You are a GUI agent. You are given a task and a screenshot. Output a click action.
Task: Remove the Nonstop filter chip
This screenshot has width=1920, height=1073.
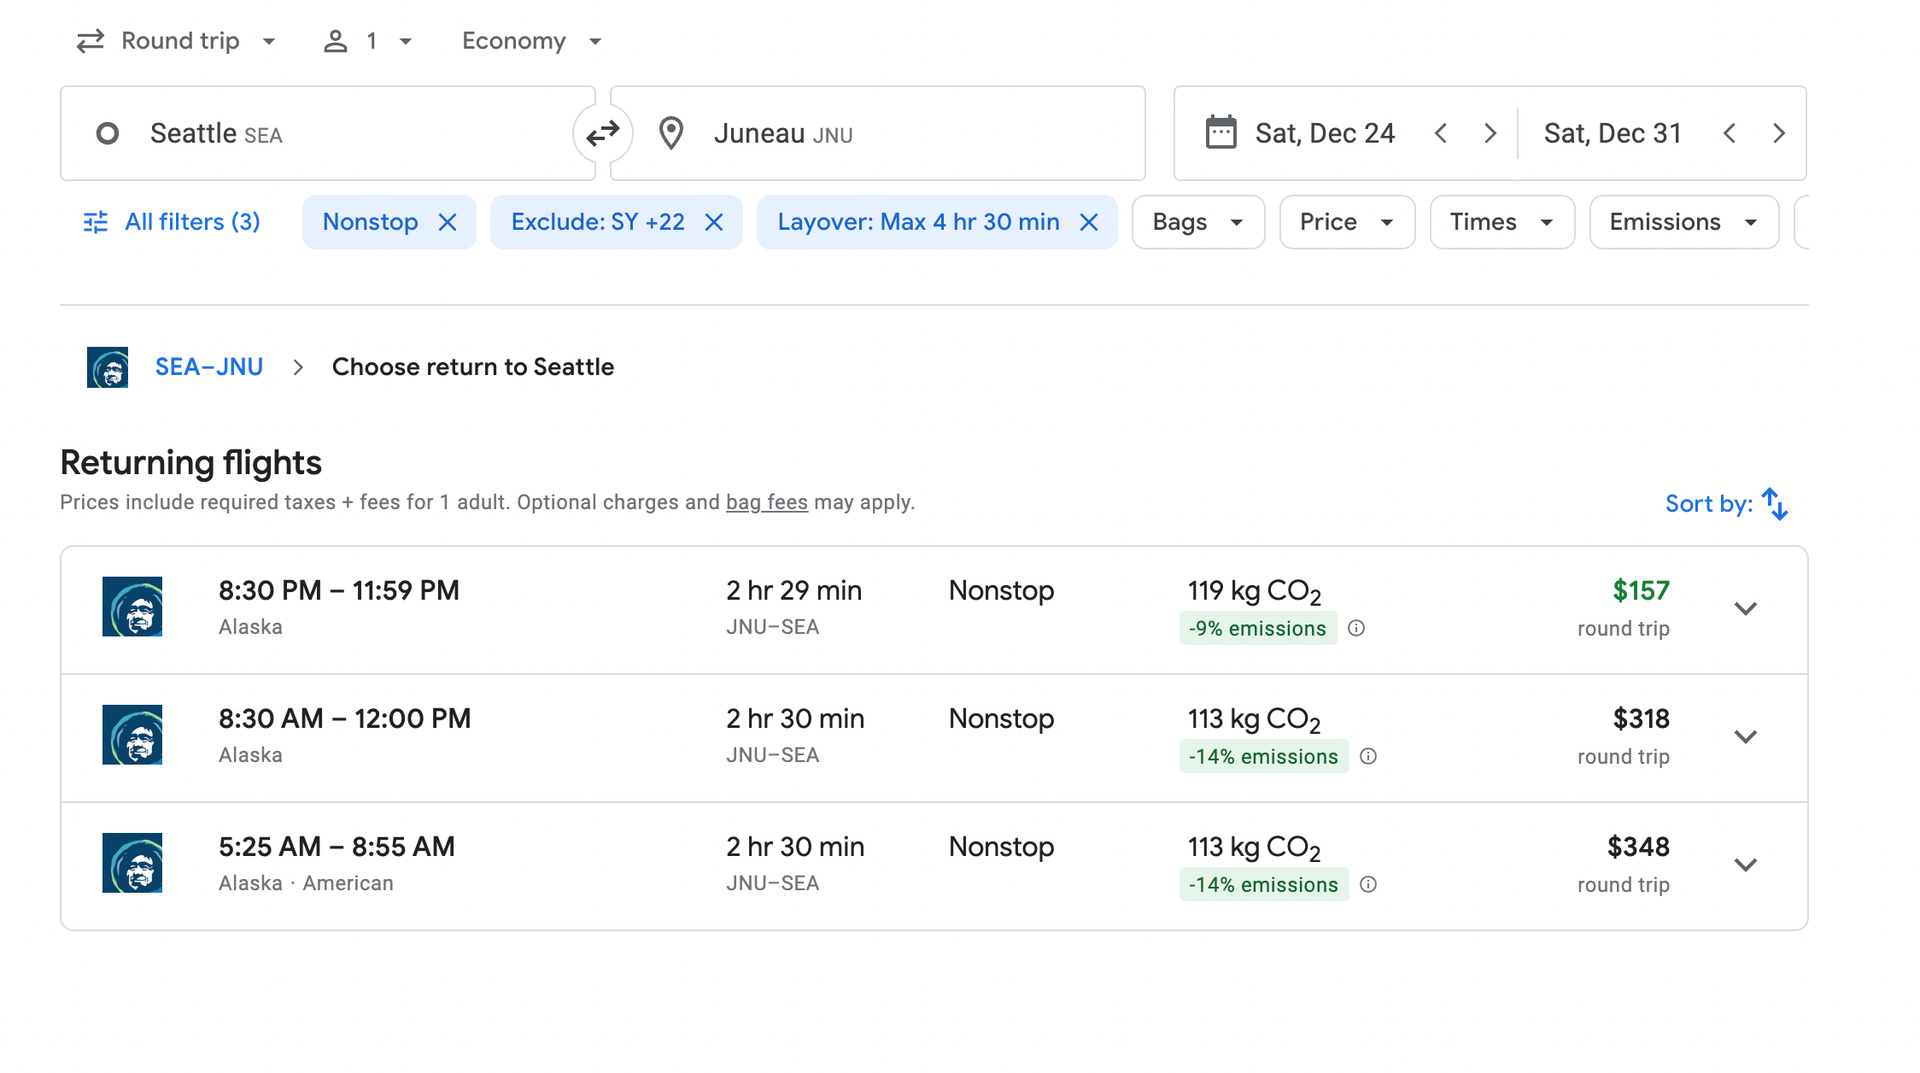pos(447,222)
